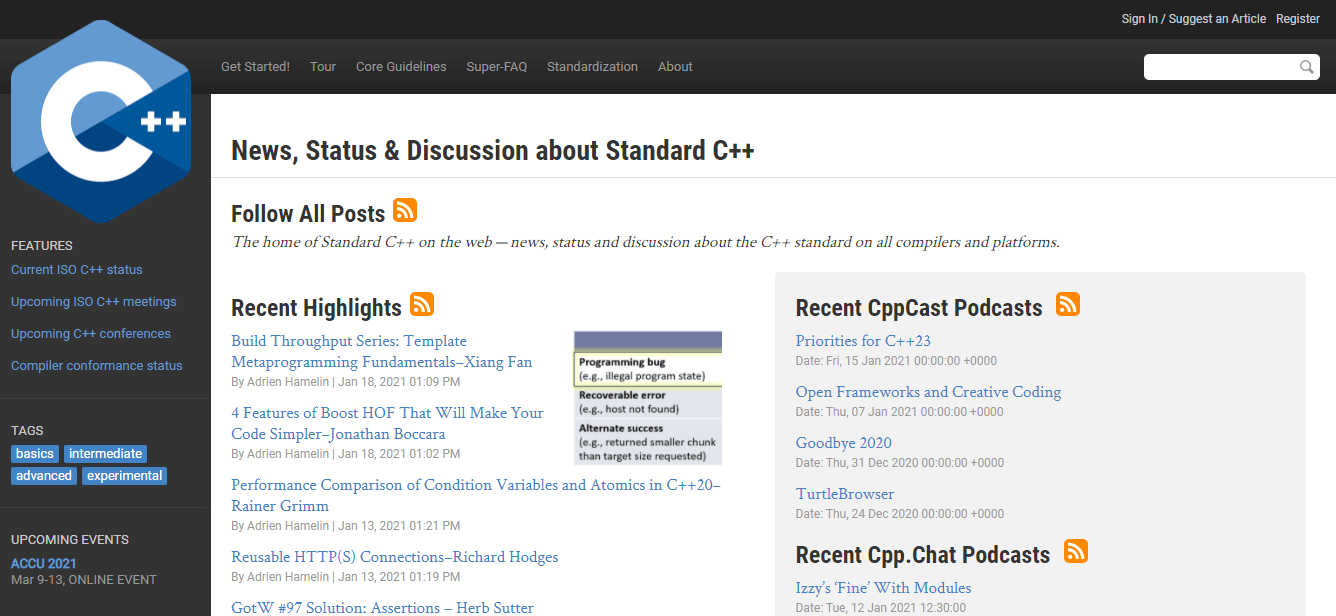Open the Recent Highlights RSS feed icon

(x=422, y=304)
